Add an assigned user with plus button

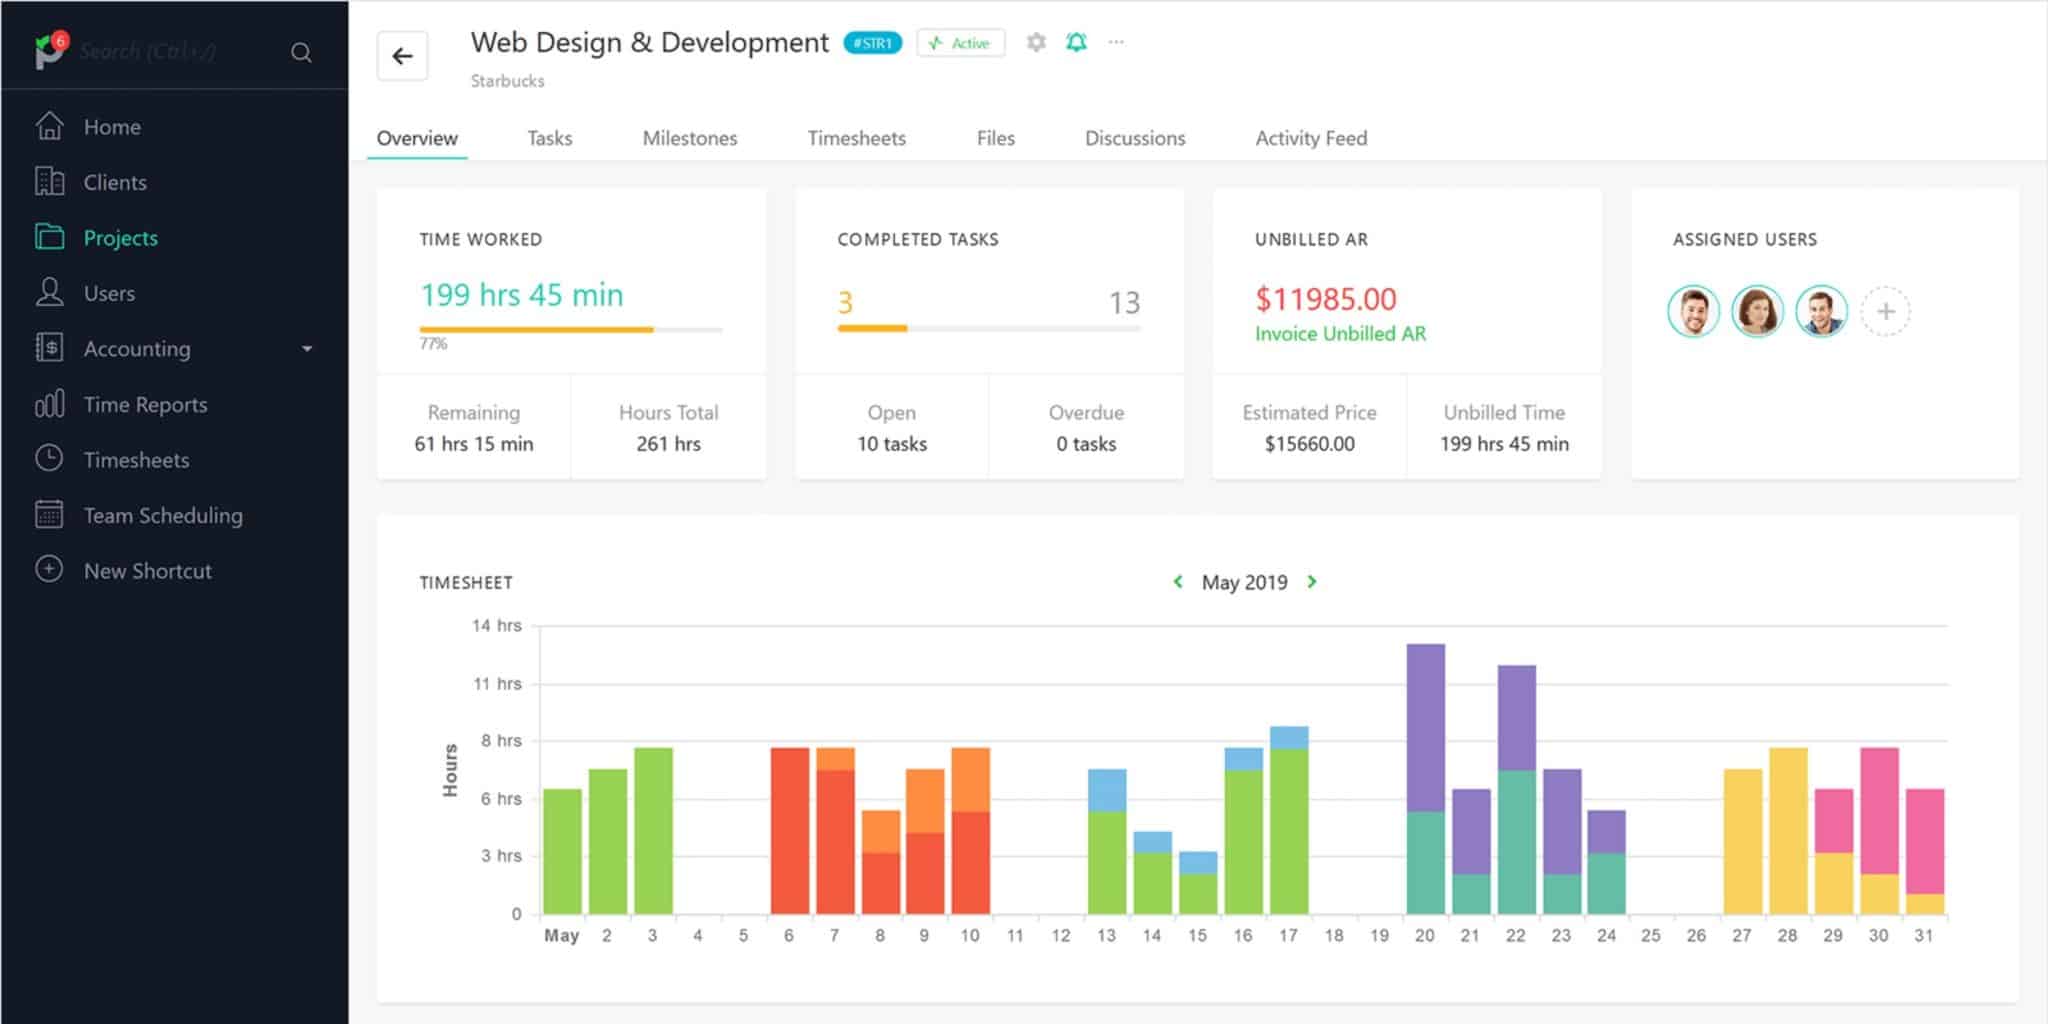coord(1885,311)
